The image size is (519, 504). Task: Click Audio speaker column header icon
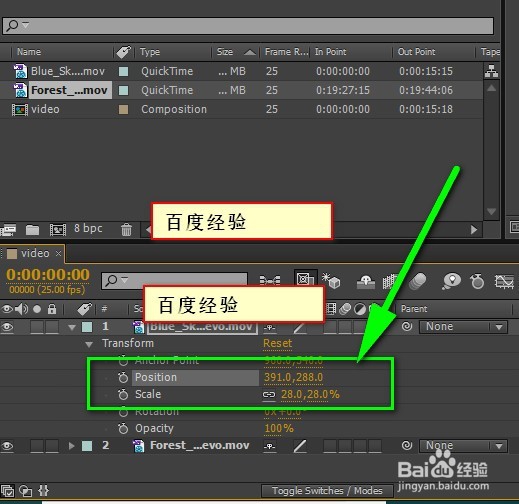[x=22, y=309]
